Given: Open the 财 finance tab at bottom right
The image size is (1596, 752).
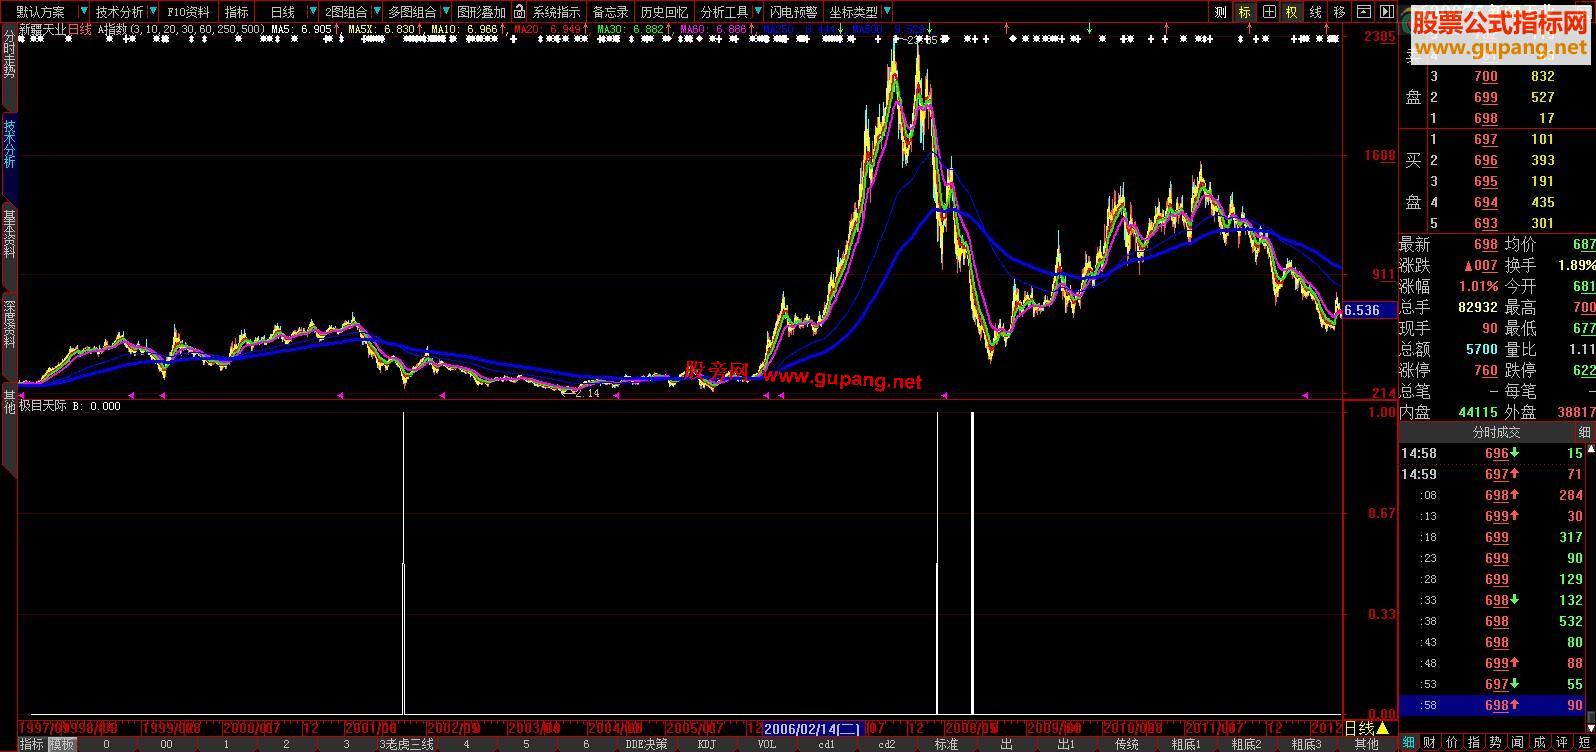Looking at the screenshot, I should pos(1431,743).
